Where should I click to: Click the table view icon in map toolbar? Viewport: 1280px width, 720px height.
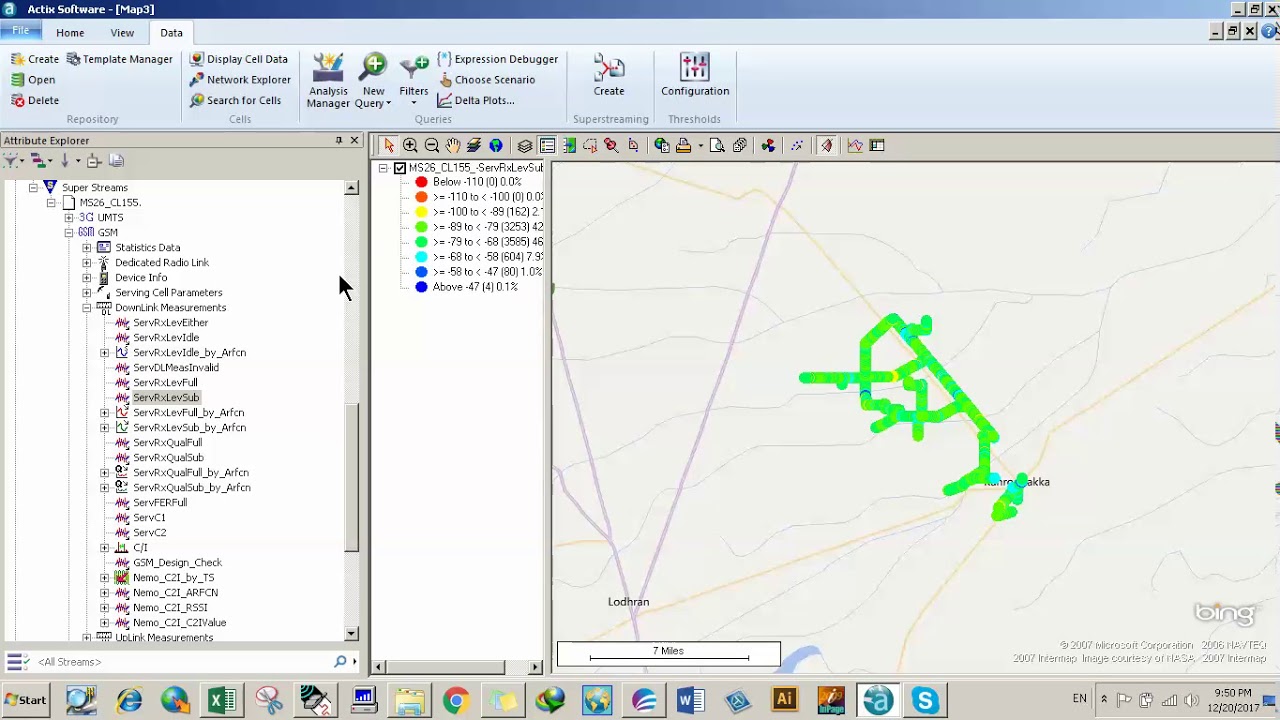877,146
